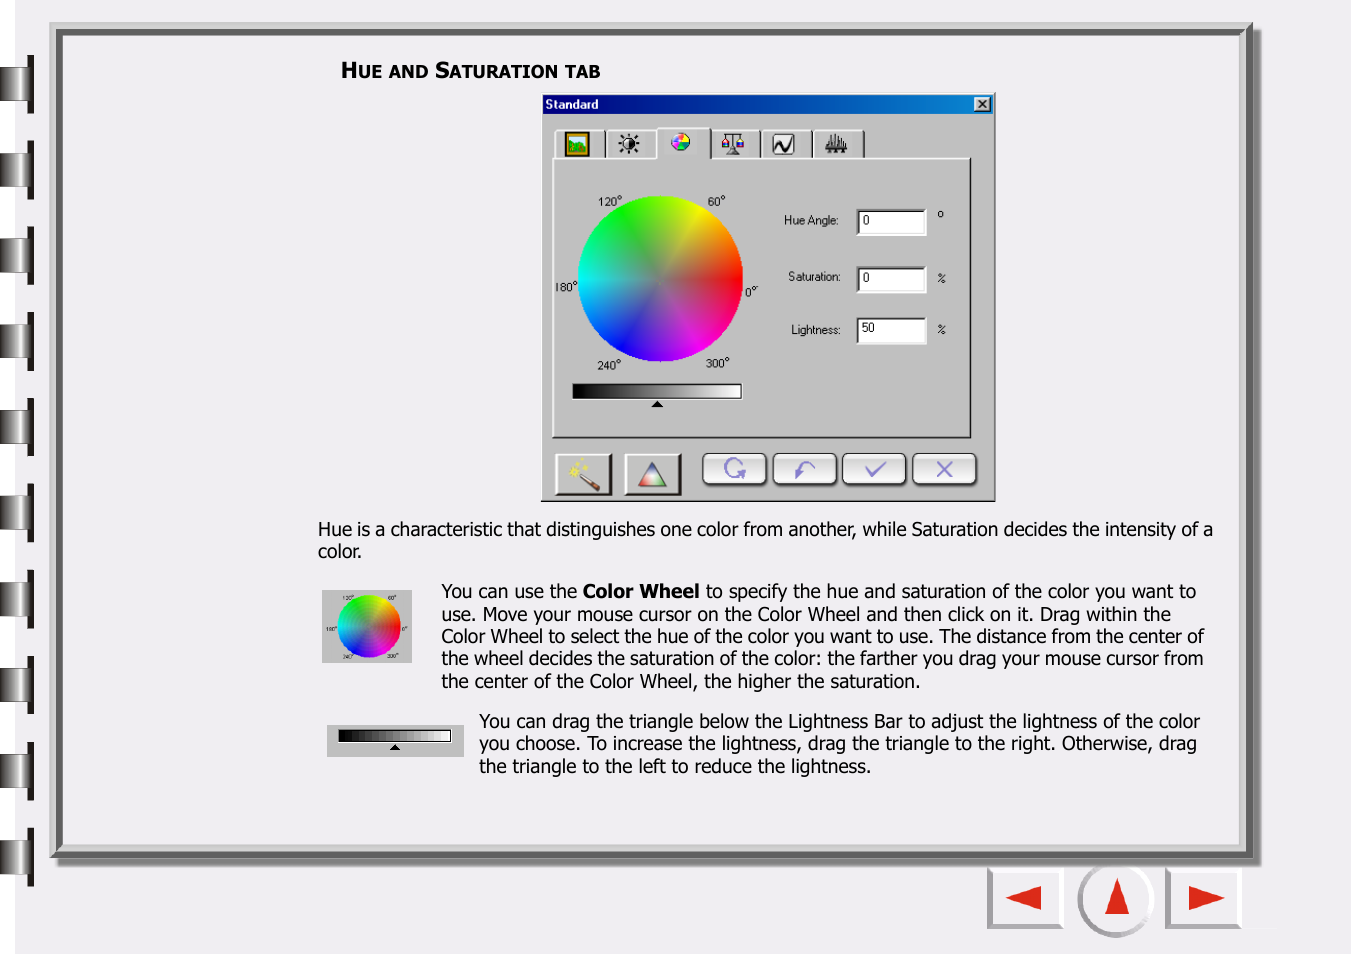Pick a color on the large Color Wheel
The width and height of the screenshot is (1351, 954).
tap(660, 278)
